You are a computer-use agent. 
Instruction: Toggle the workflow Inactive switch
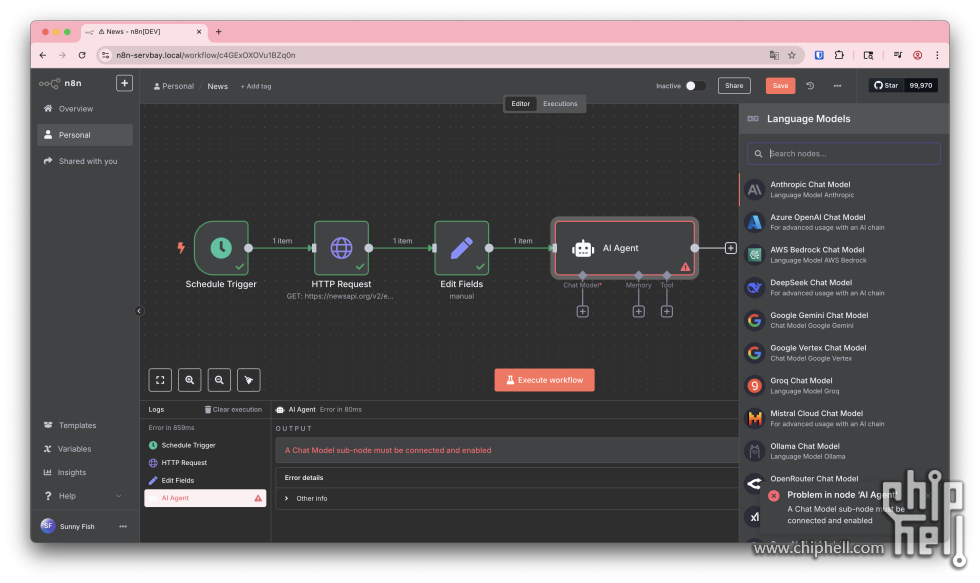695,86
